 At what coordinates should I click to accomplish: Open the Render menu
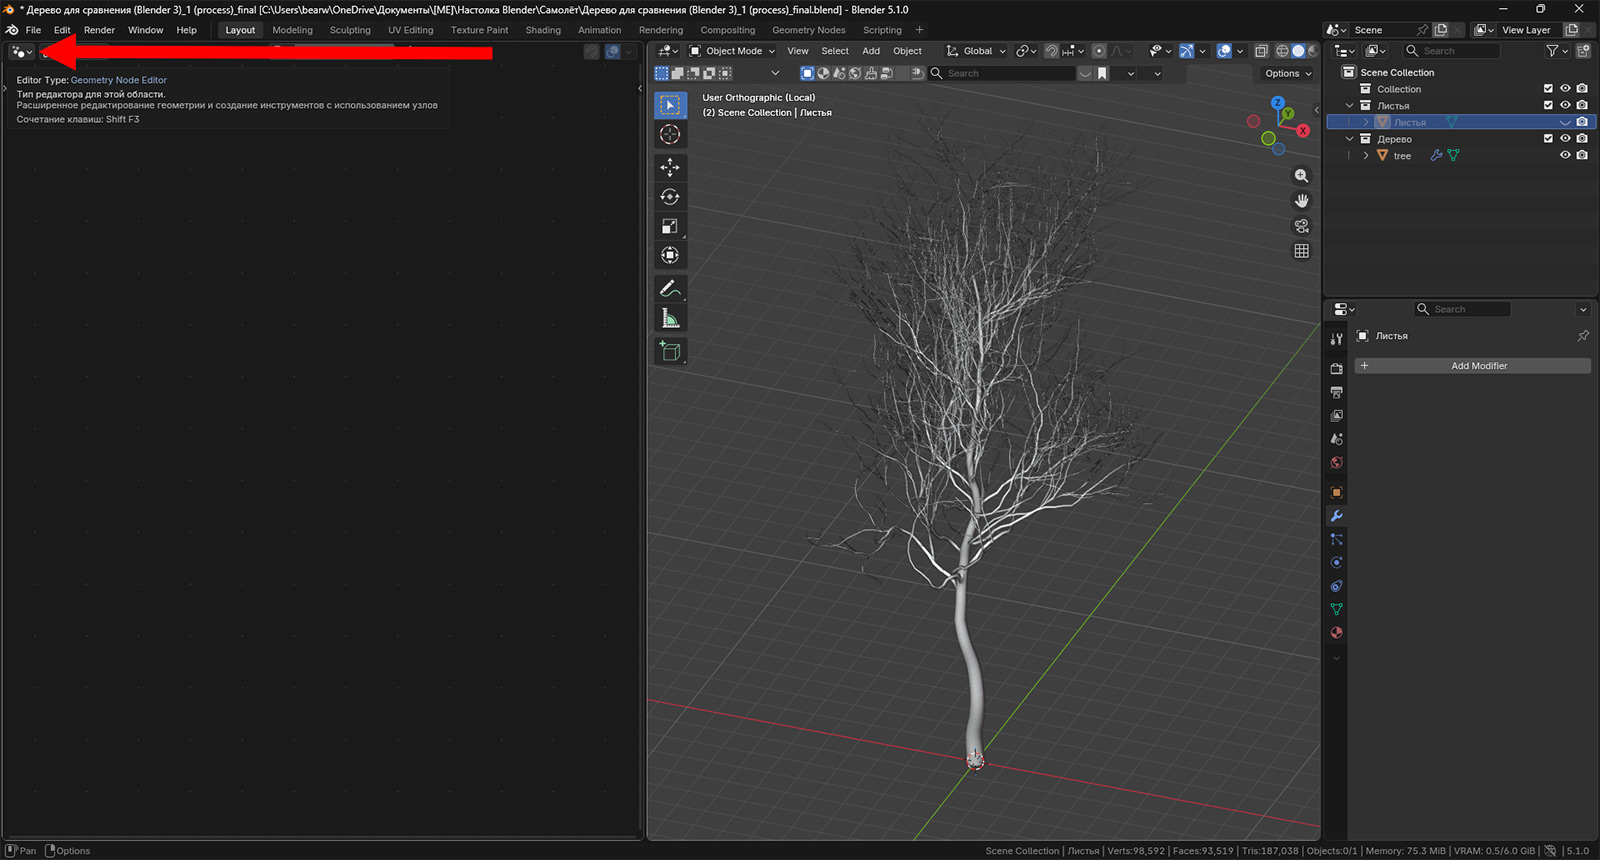coord(99,30)
